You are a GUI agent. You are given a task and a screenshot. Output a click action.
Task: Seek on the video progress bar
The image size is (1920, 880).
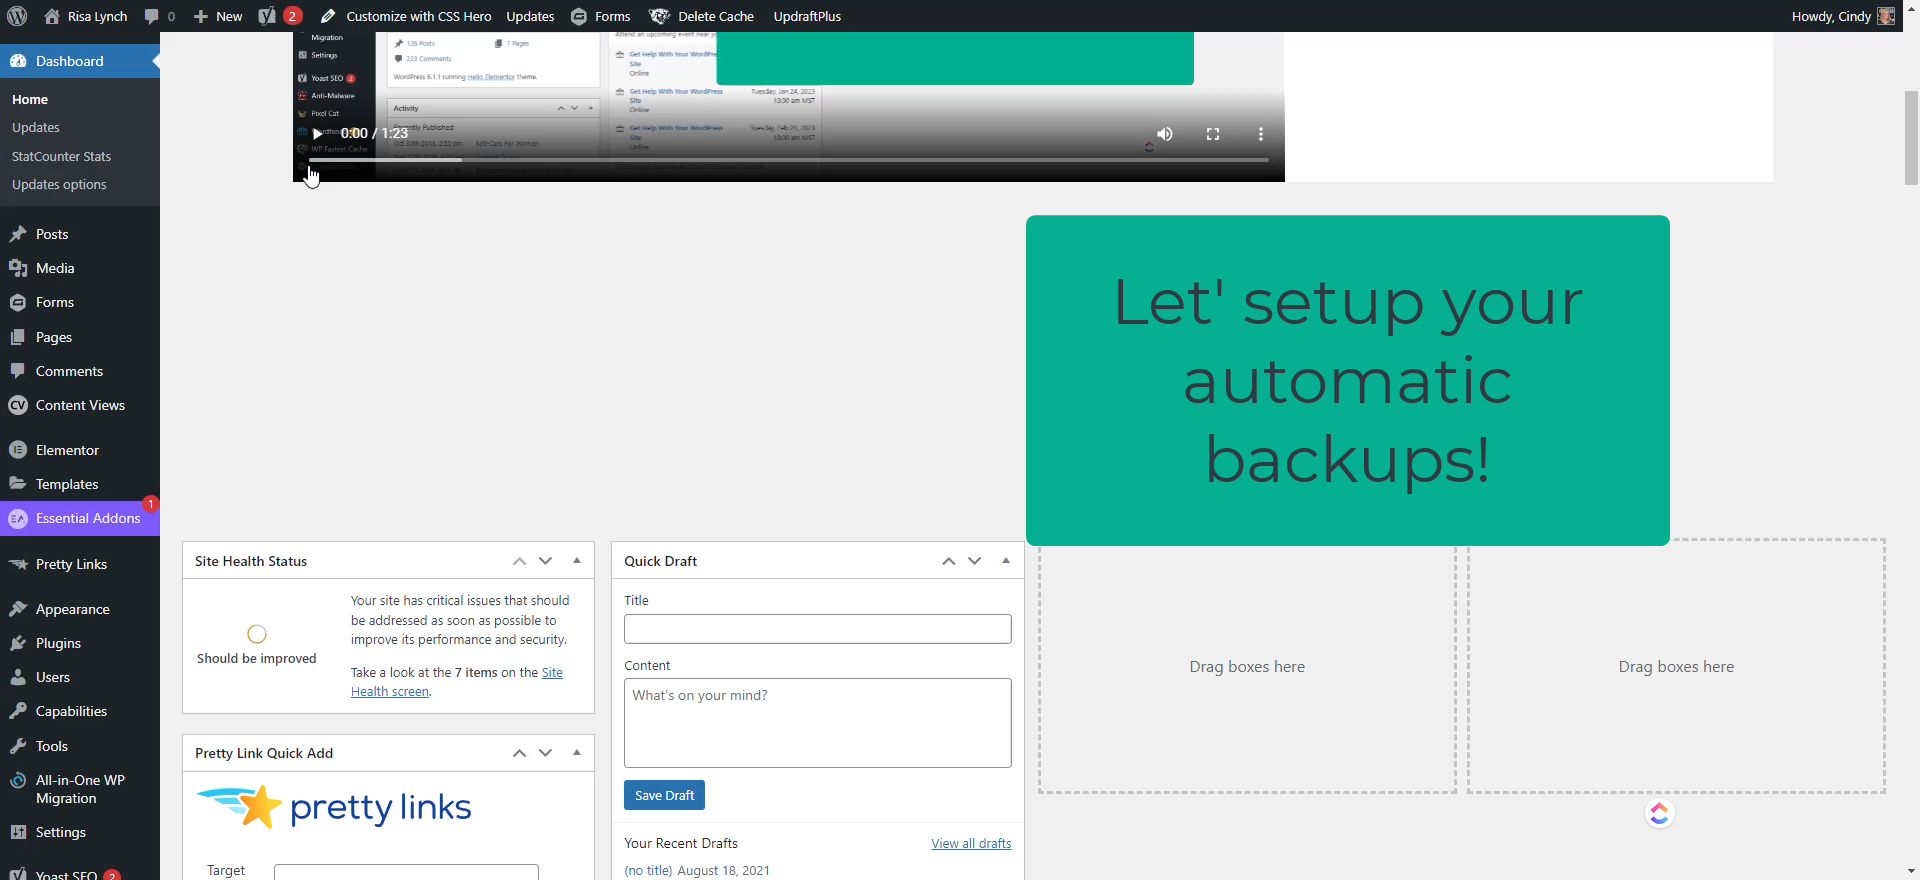[x=789, y=160]
